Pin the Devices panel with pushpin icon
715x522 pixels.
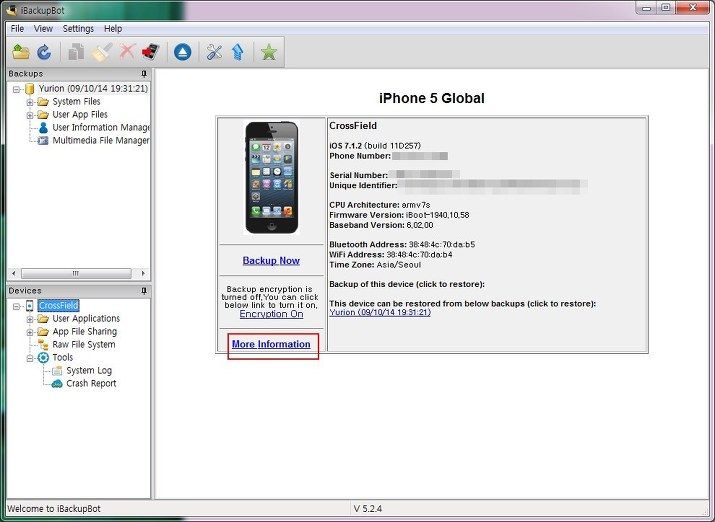click(x=144, y=291)
